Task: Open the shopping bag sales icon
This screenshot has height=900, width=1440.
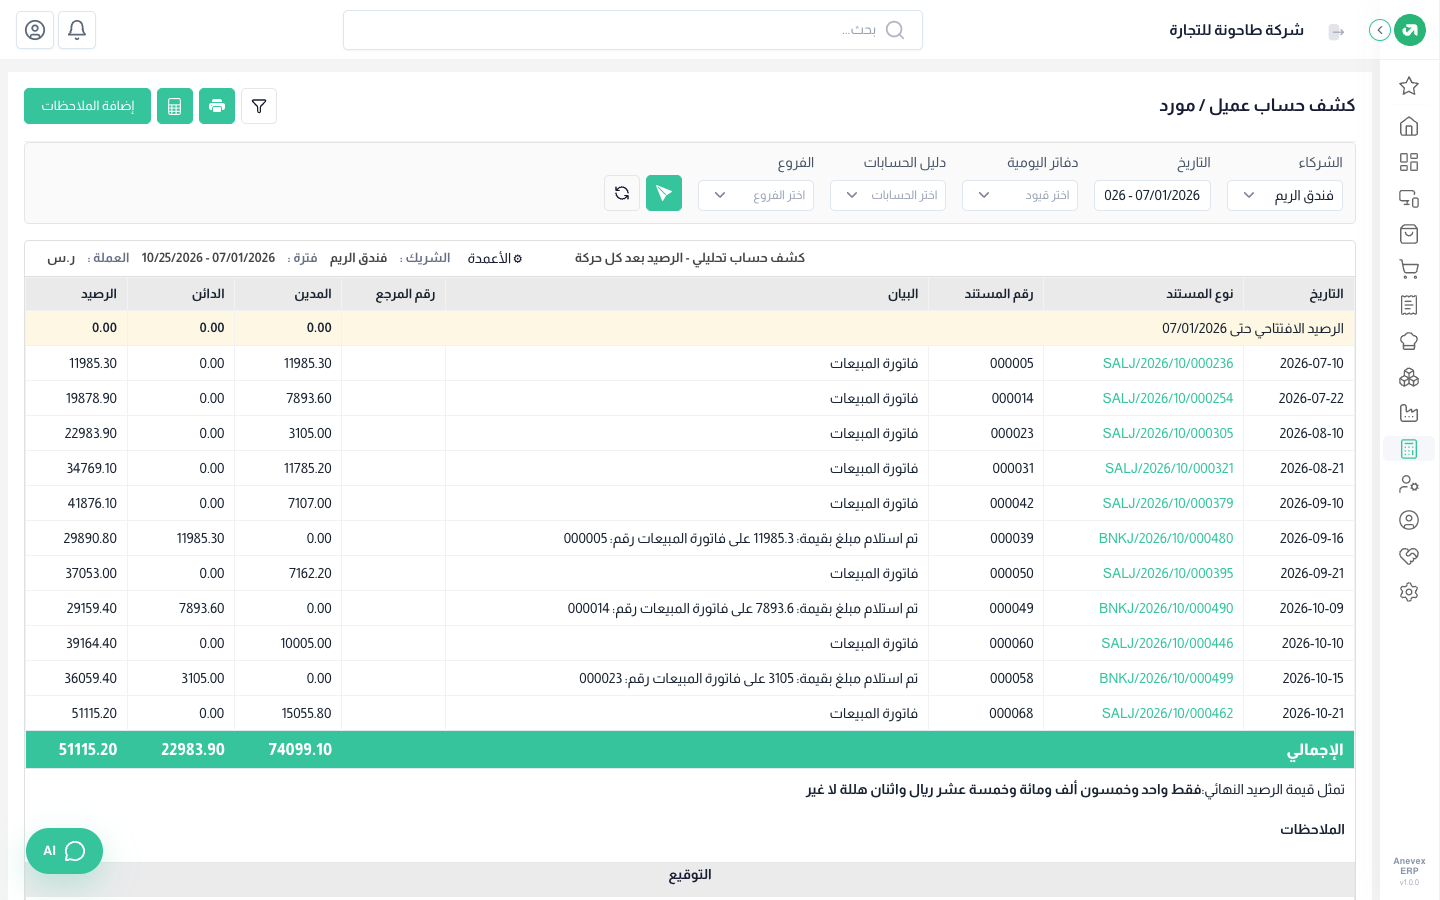Action: [1409, 234]
